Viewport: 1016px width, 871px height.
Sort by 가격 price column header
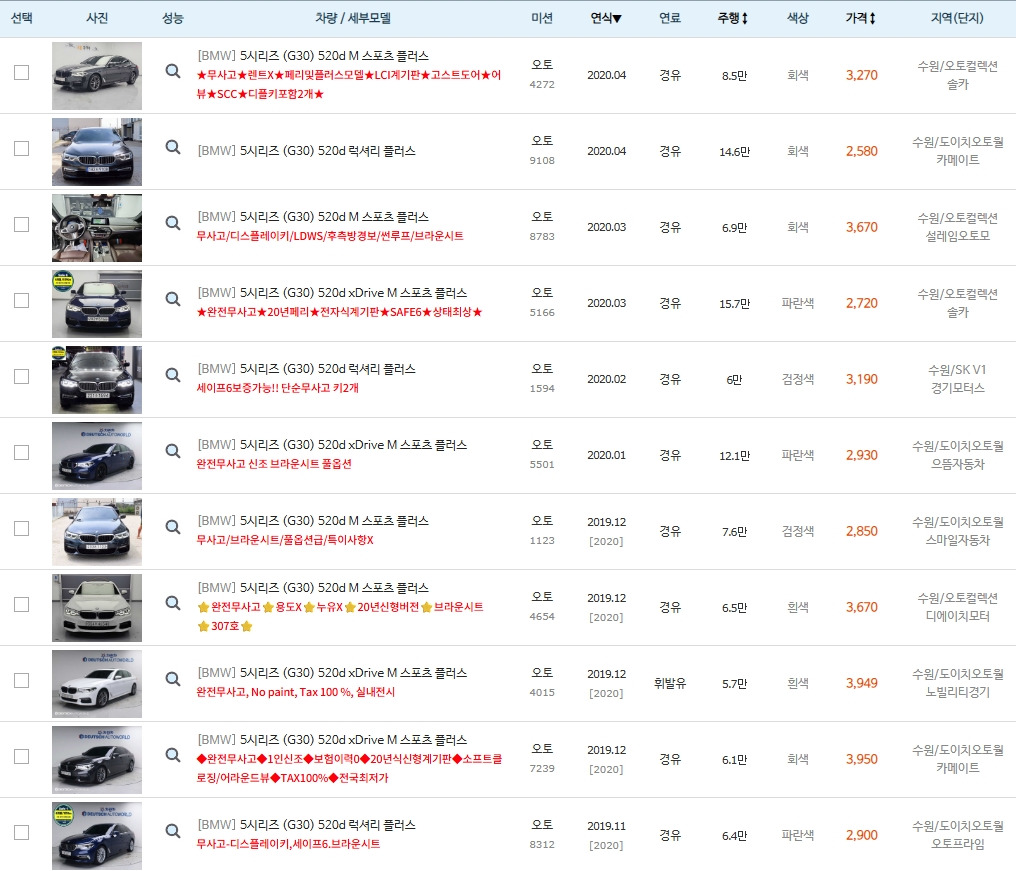[860, 18]
